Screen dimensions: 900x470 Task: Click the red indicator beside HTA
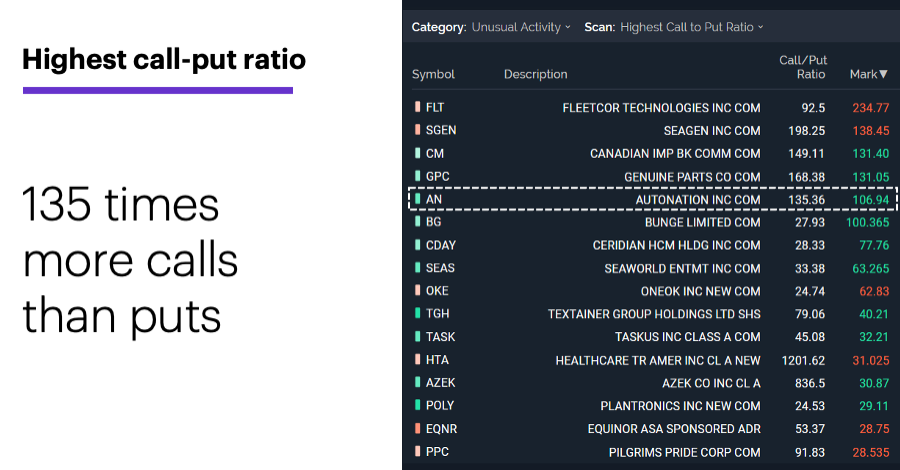click(417, 360)
